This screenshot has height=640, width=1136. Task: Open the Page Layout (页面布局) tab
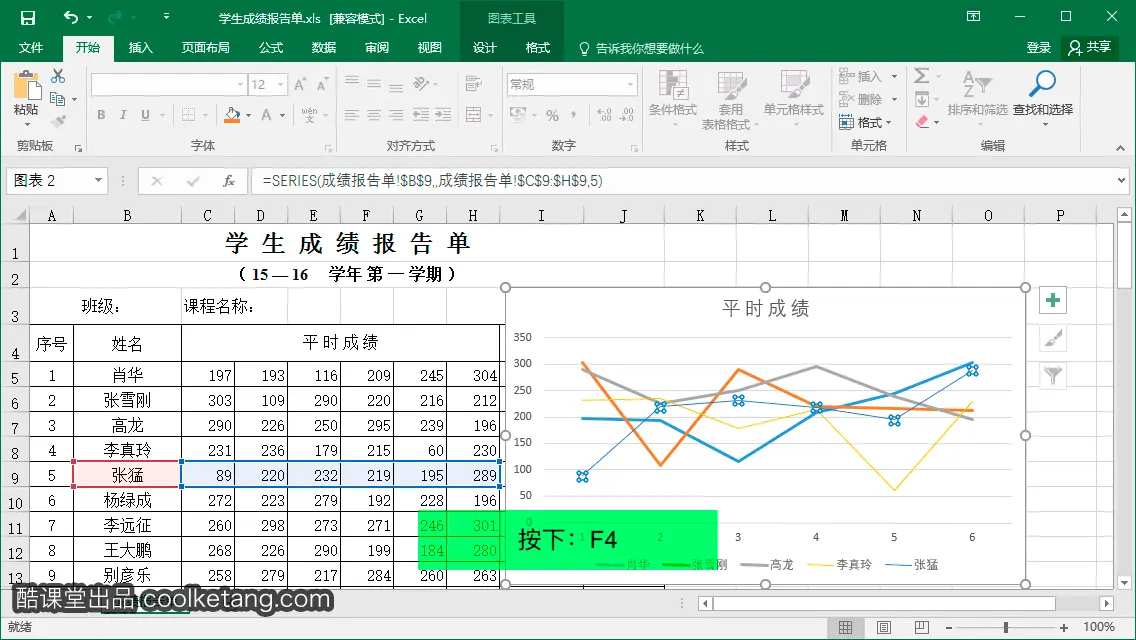click(206, 48)
